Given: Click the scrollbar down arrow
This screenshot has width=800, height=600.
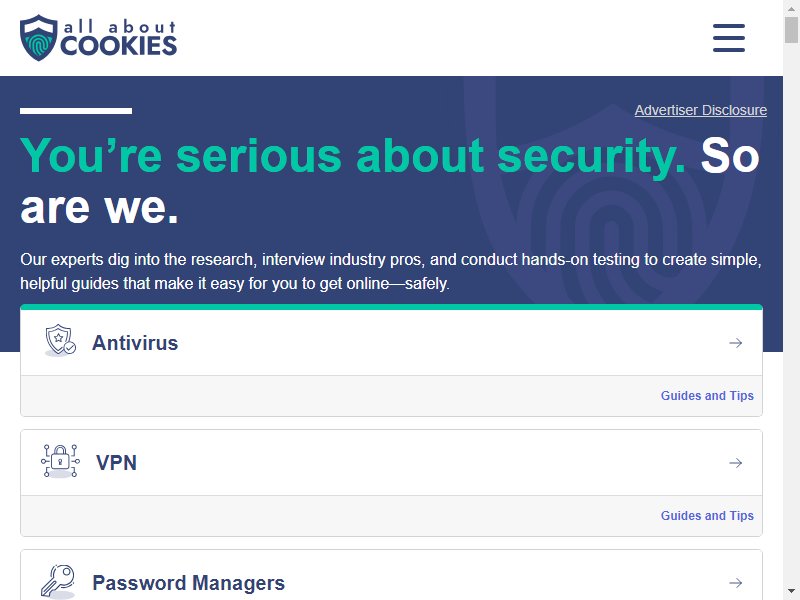Looking at the screenshot, I should (x=791, y=591).
